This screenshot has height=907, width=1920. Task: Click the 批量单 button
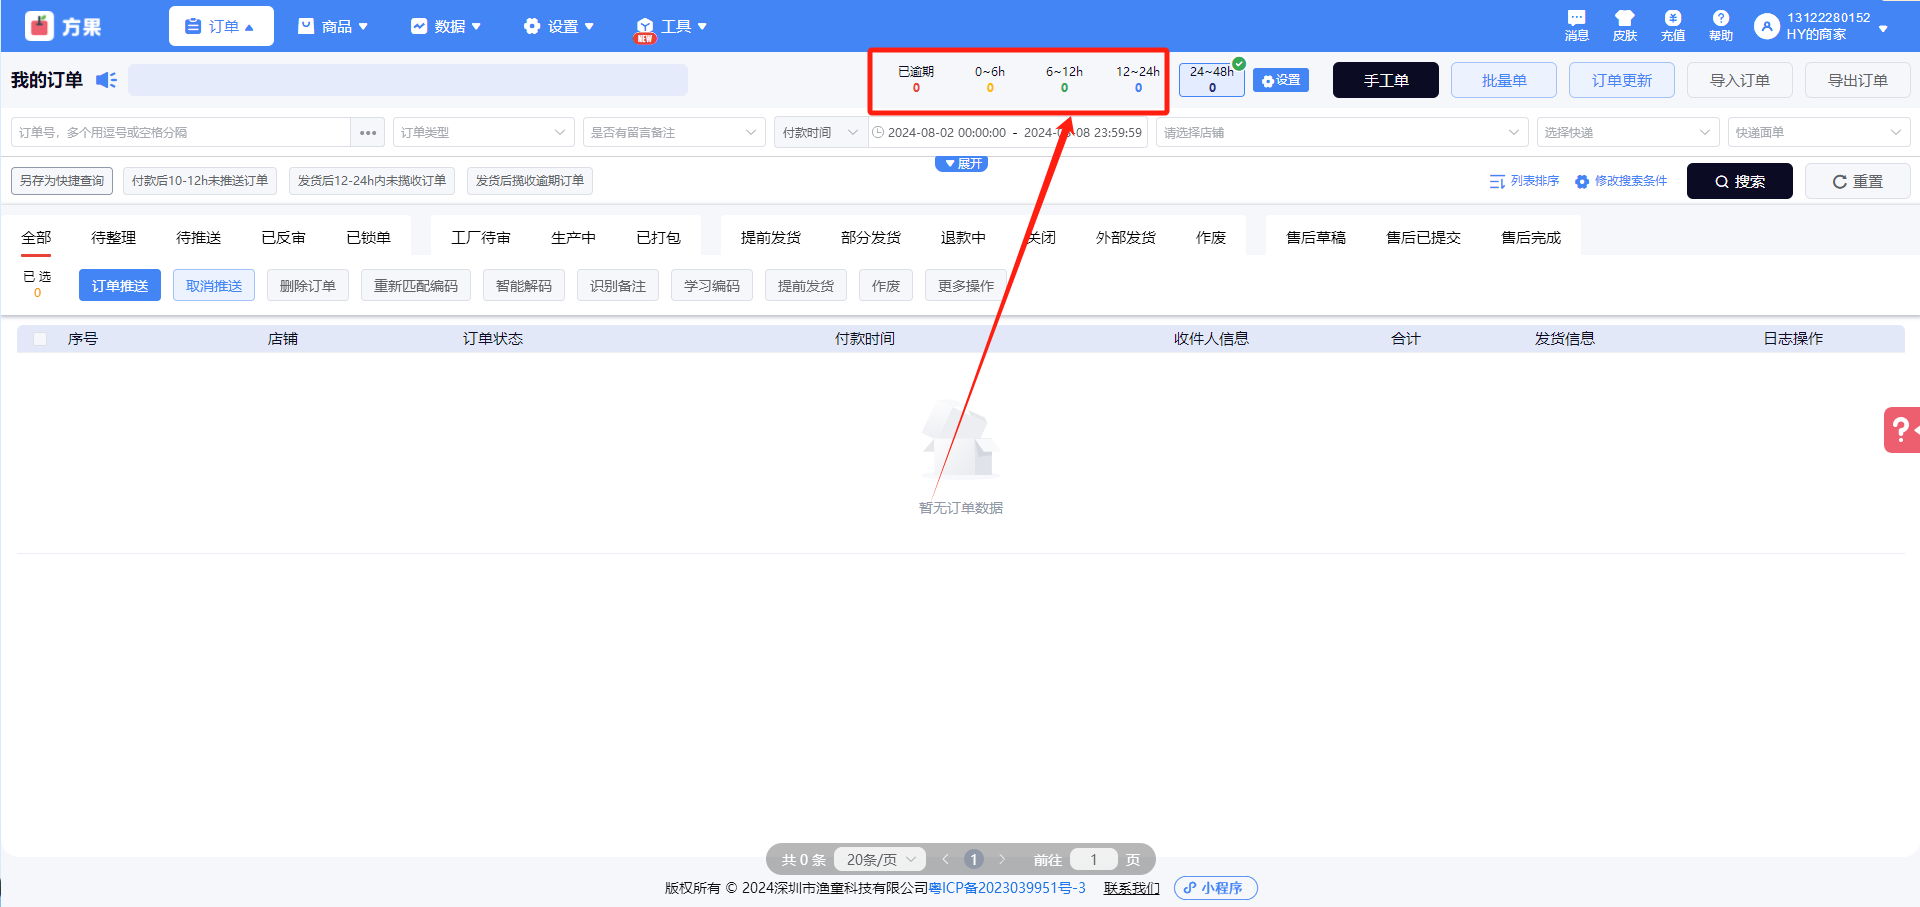tap(1504, 80)
